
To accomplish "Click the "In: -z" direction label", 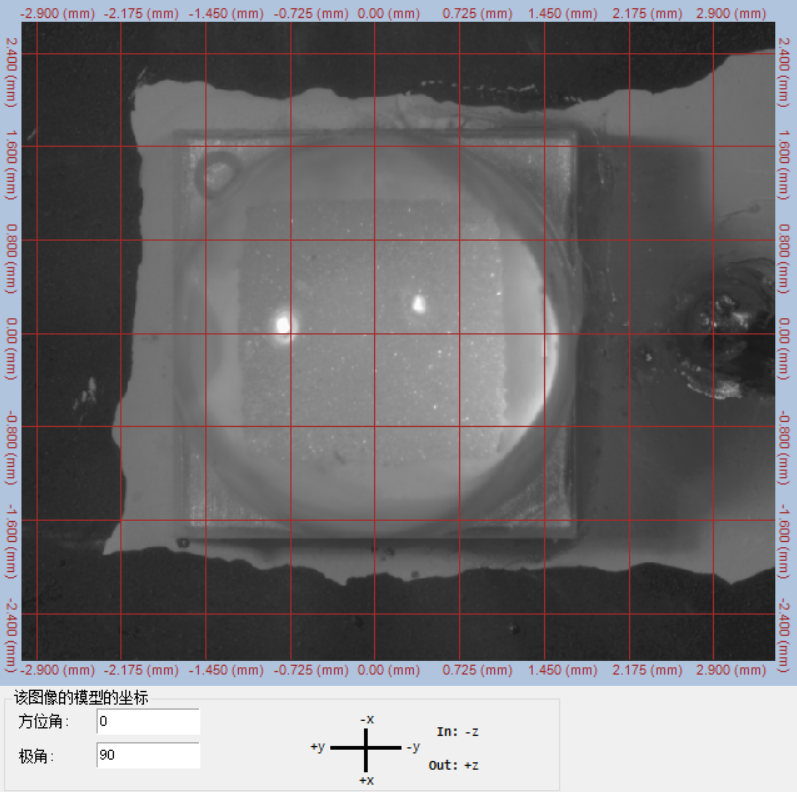I will pos(459,731).
